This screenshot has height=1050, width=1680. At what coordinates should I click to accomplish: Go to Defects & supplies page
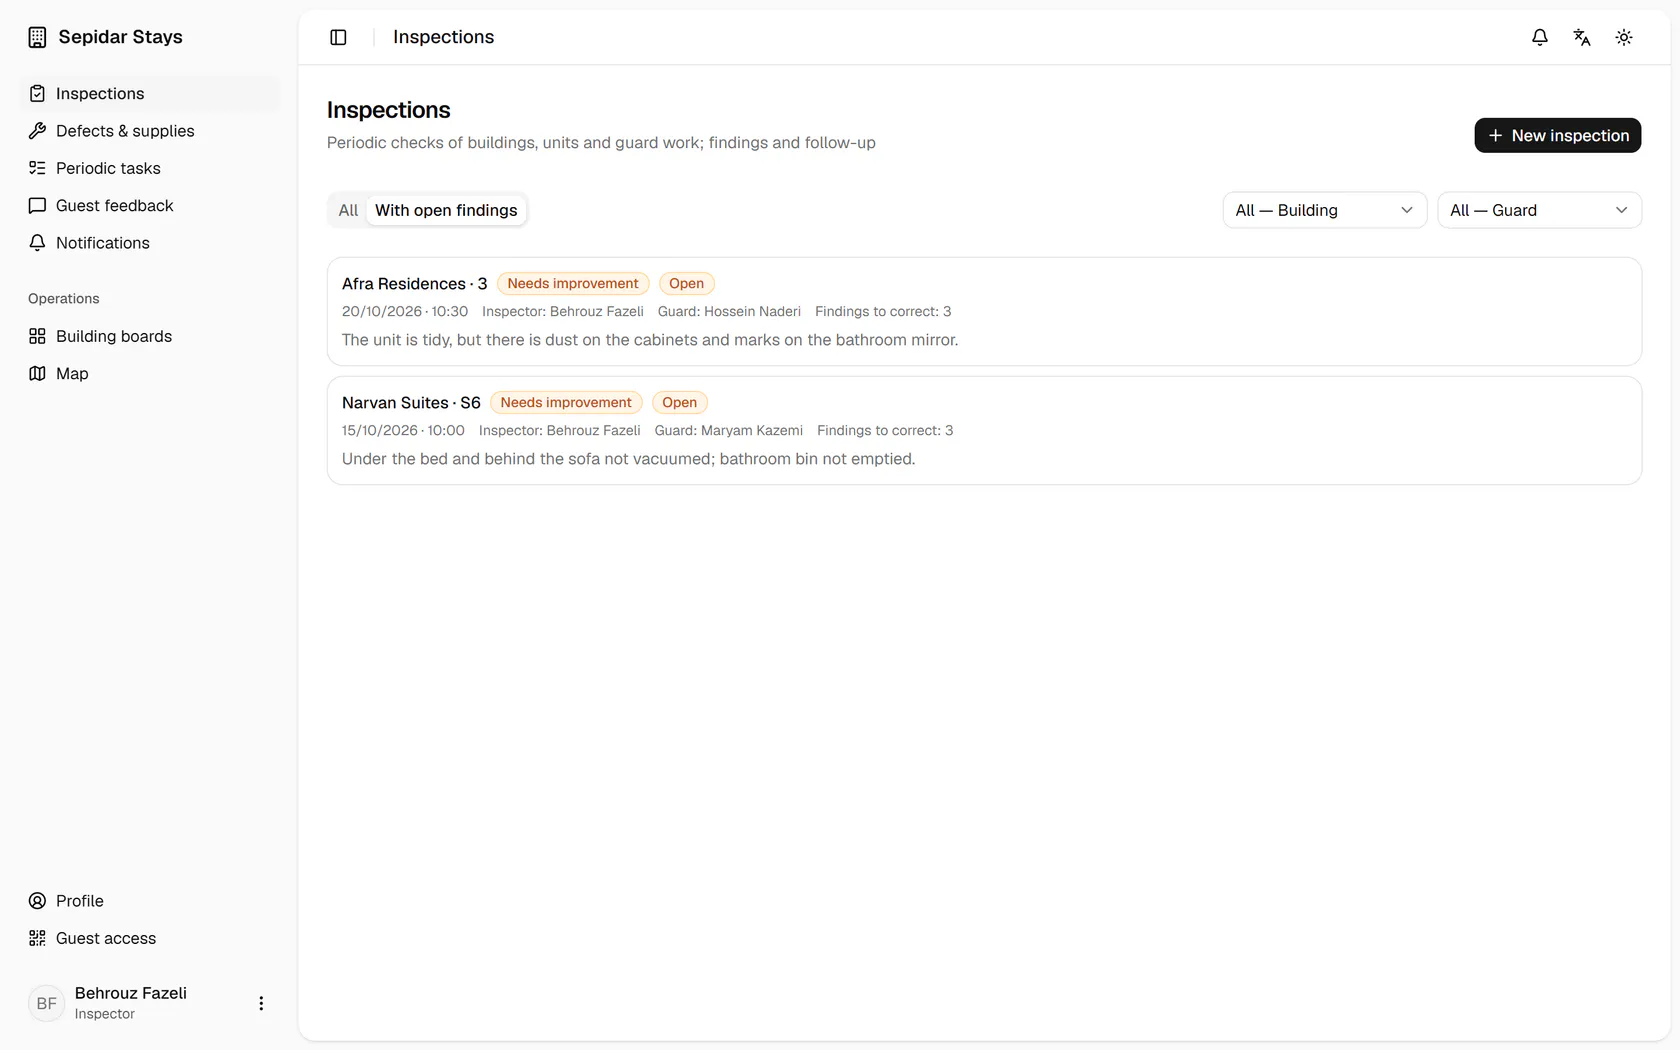(x=150, y=131)
